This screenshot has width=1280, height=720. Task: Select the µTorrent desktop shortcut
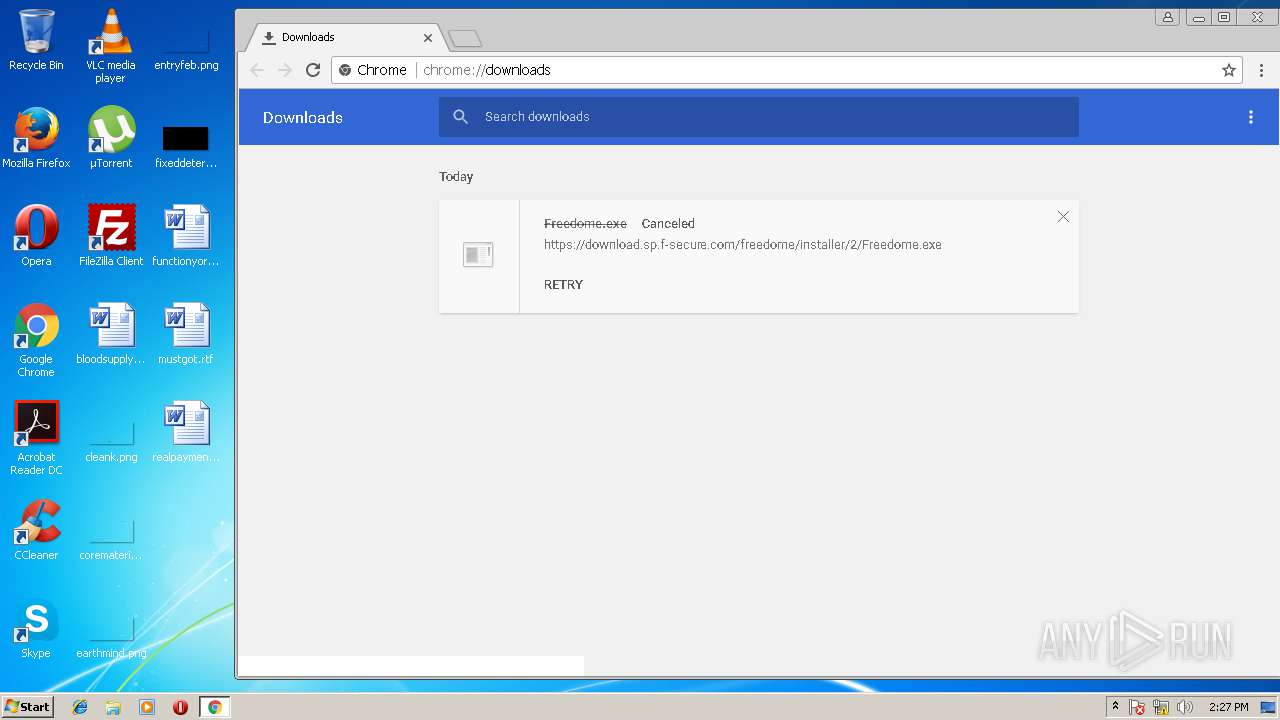coord(111,138)
